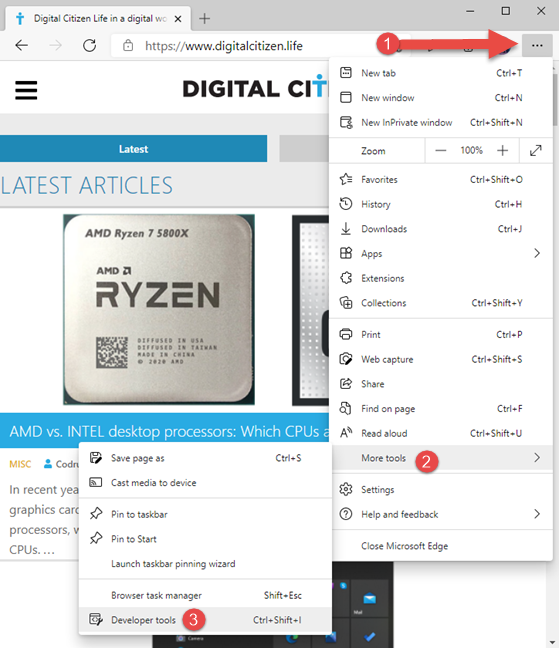Increase zoom with the plus button
The image size is (559, 648).
(x=502, y=150)
